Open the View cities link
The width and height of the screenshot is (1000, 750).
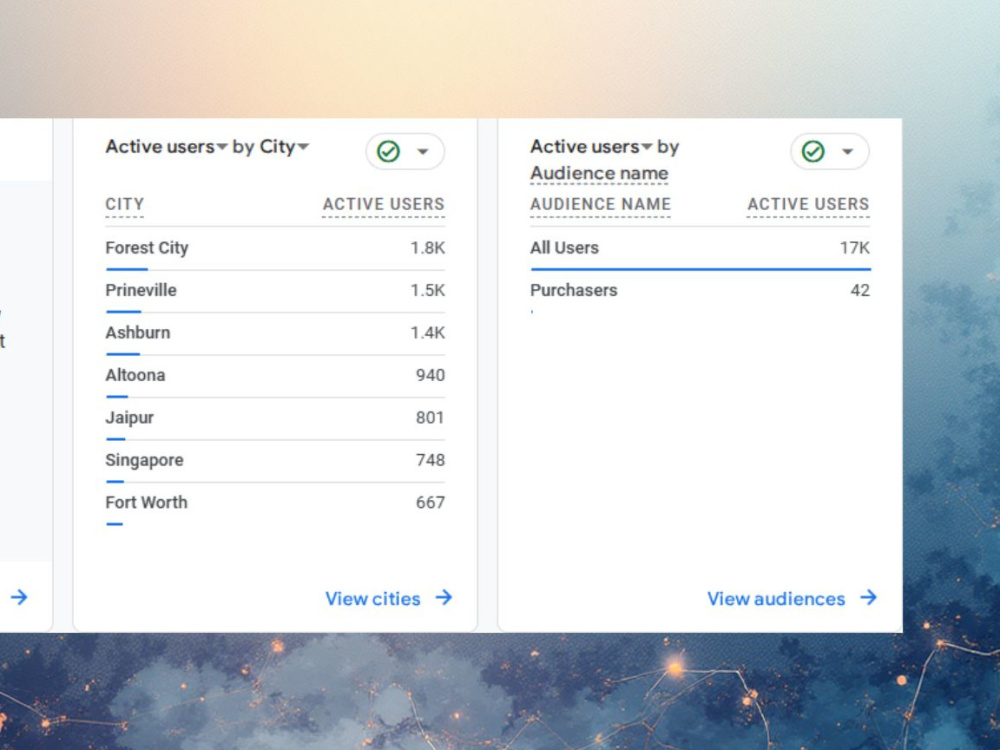coord(372,599)
